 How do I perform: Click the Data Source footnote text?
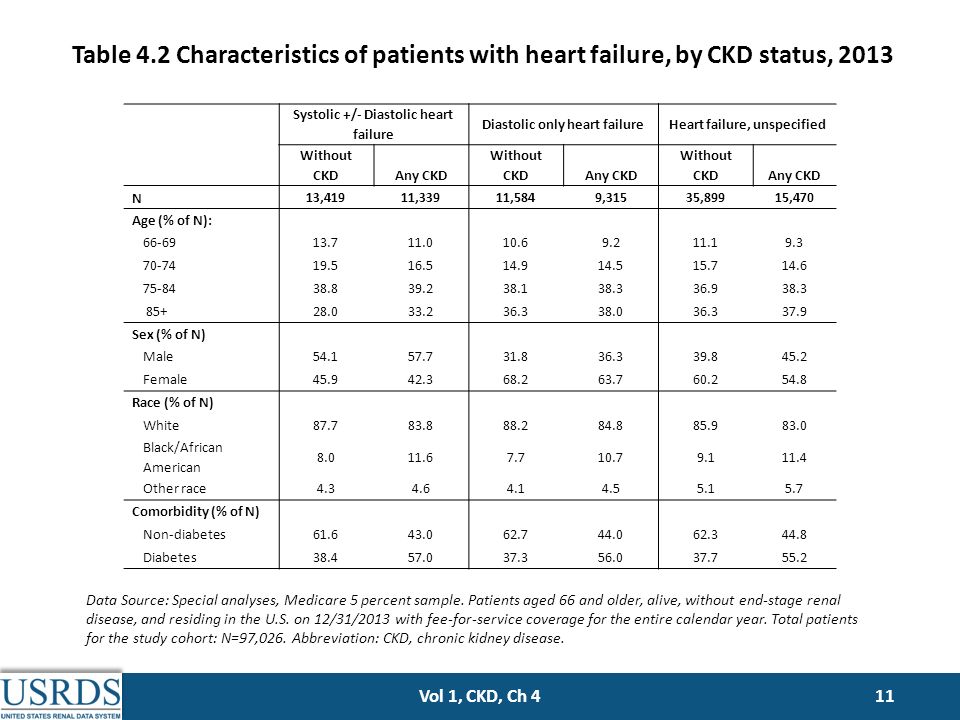tap(471, 619)
